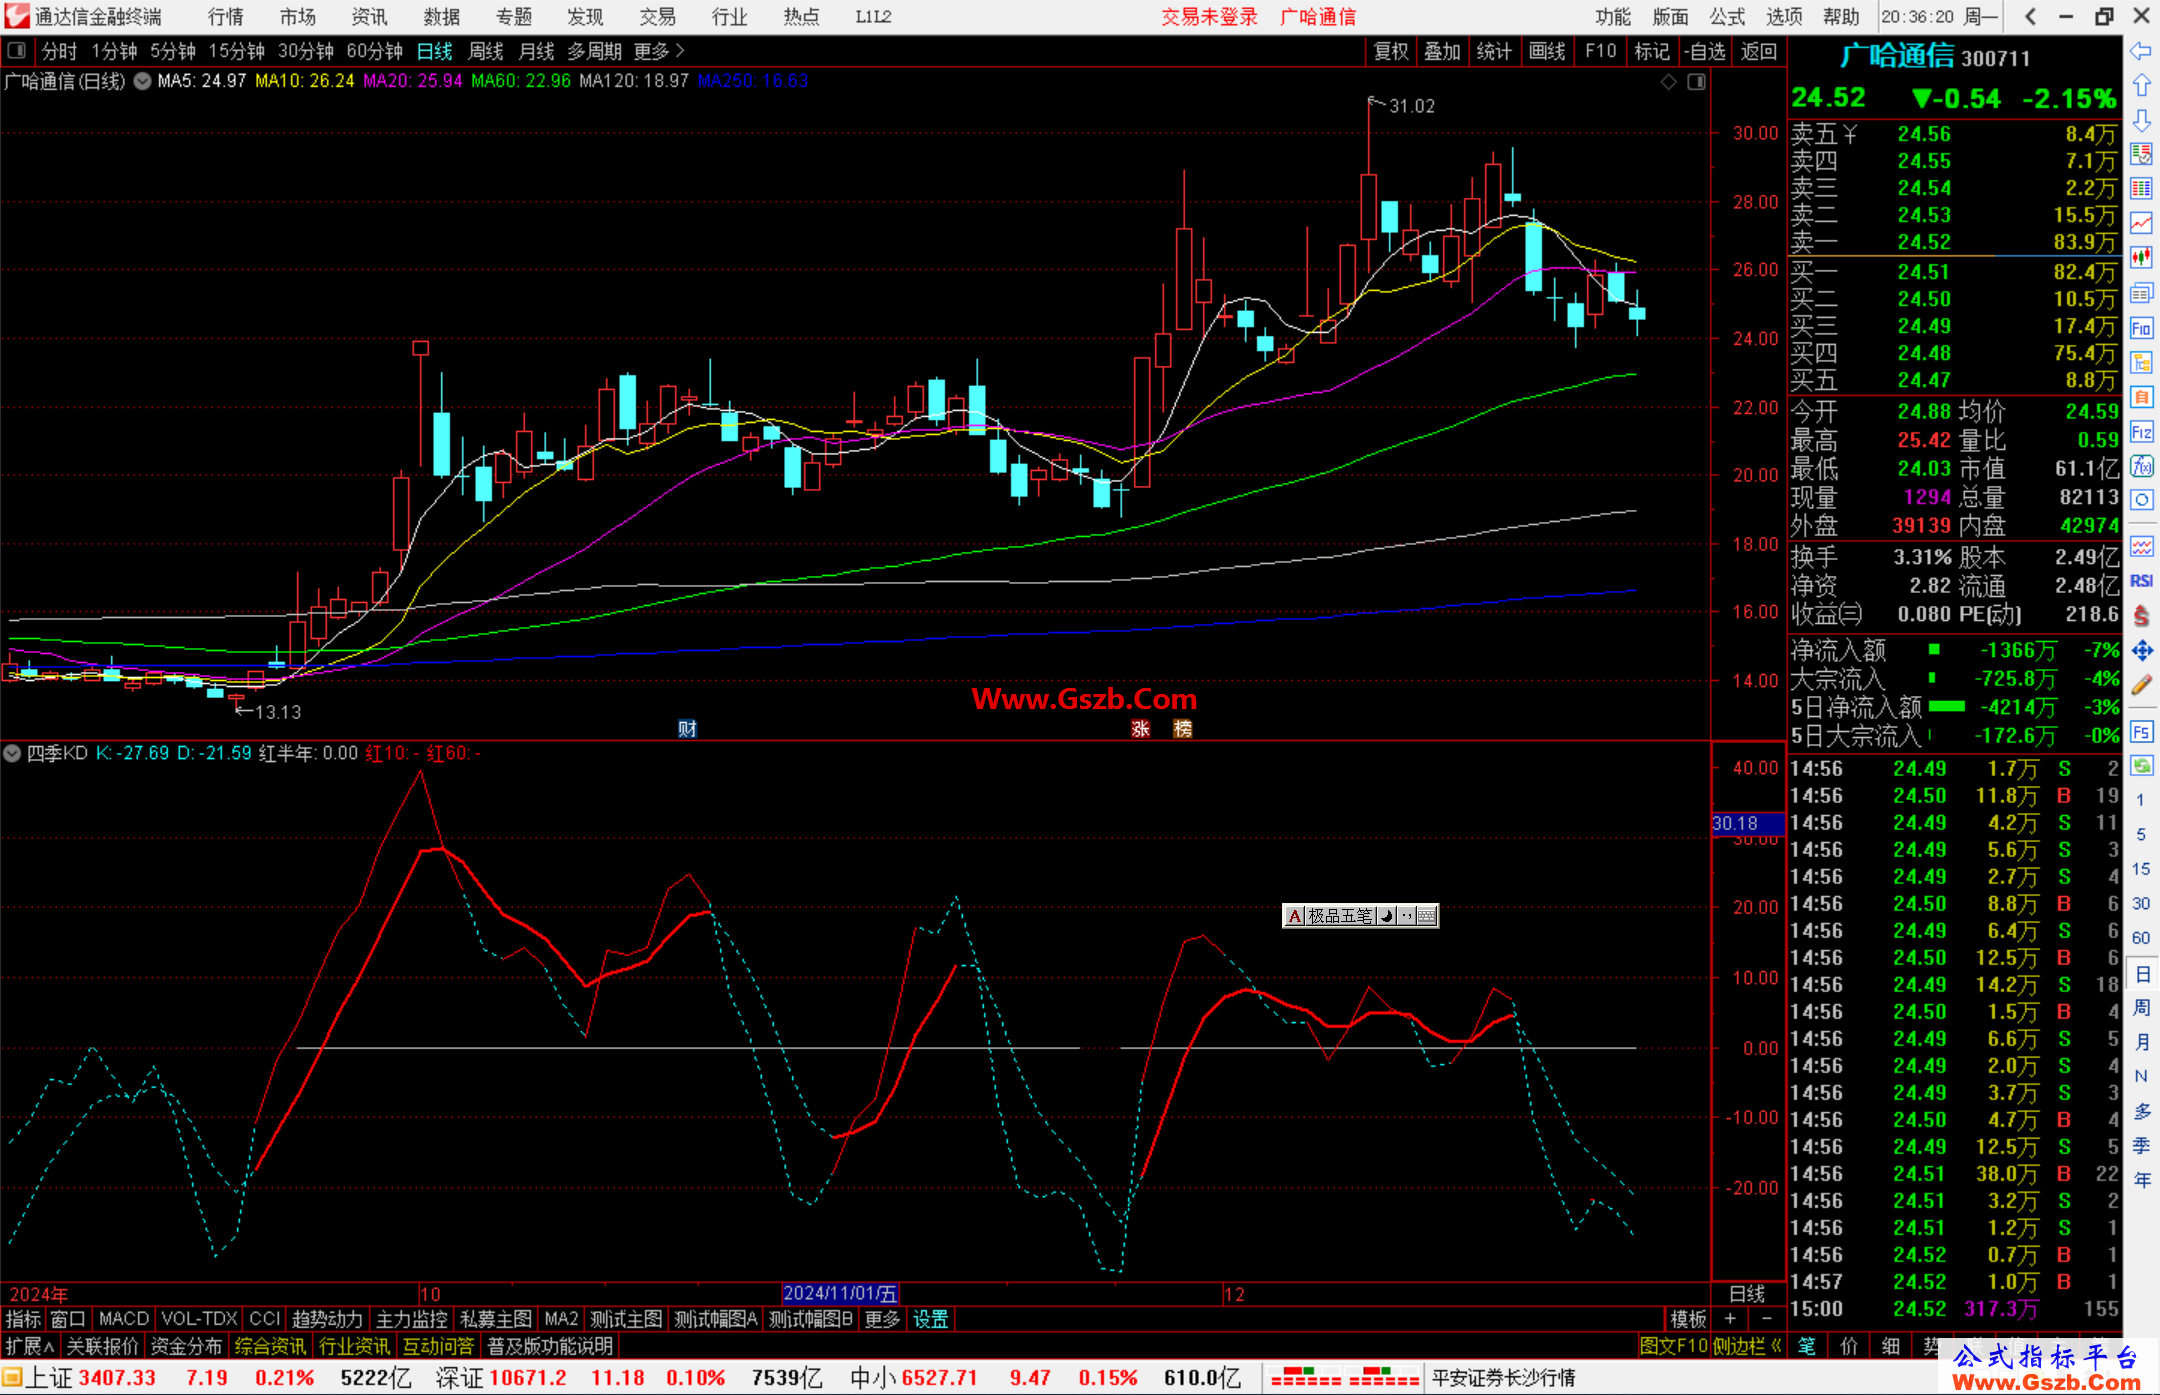Click the split panel icon atop main chart

click(x=1696, y=82)
